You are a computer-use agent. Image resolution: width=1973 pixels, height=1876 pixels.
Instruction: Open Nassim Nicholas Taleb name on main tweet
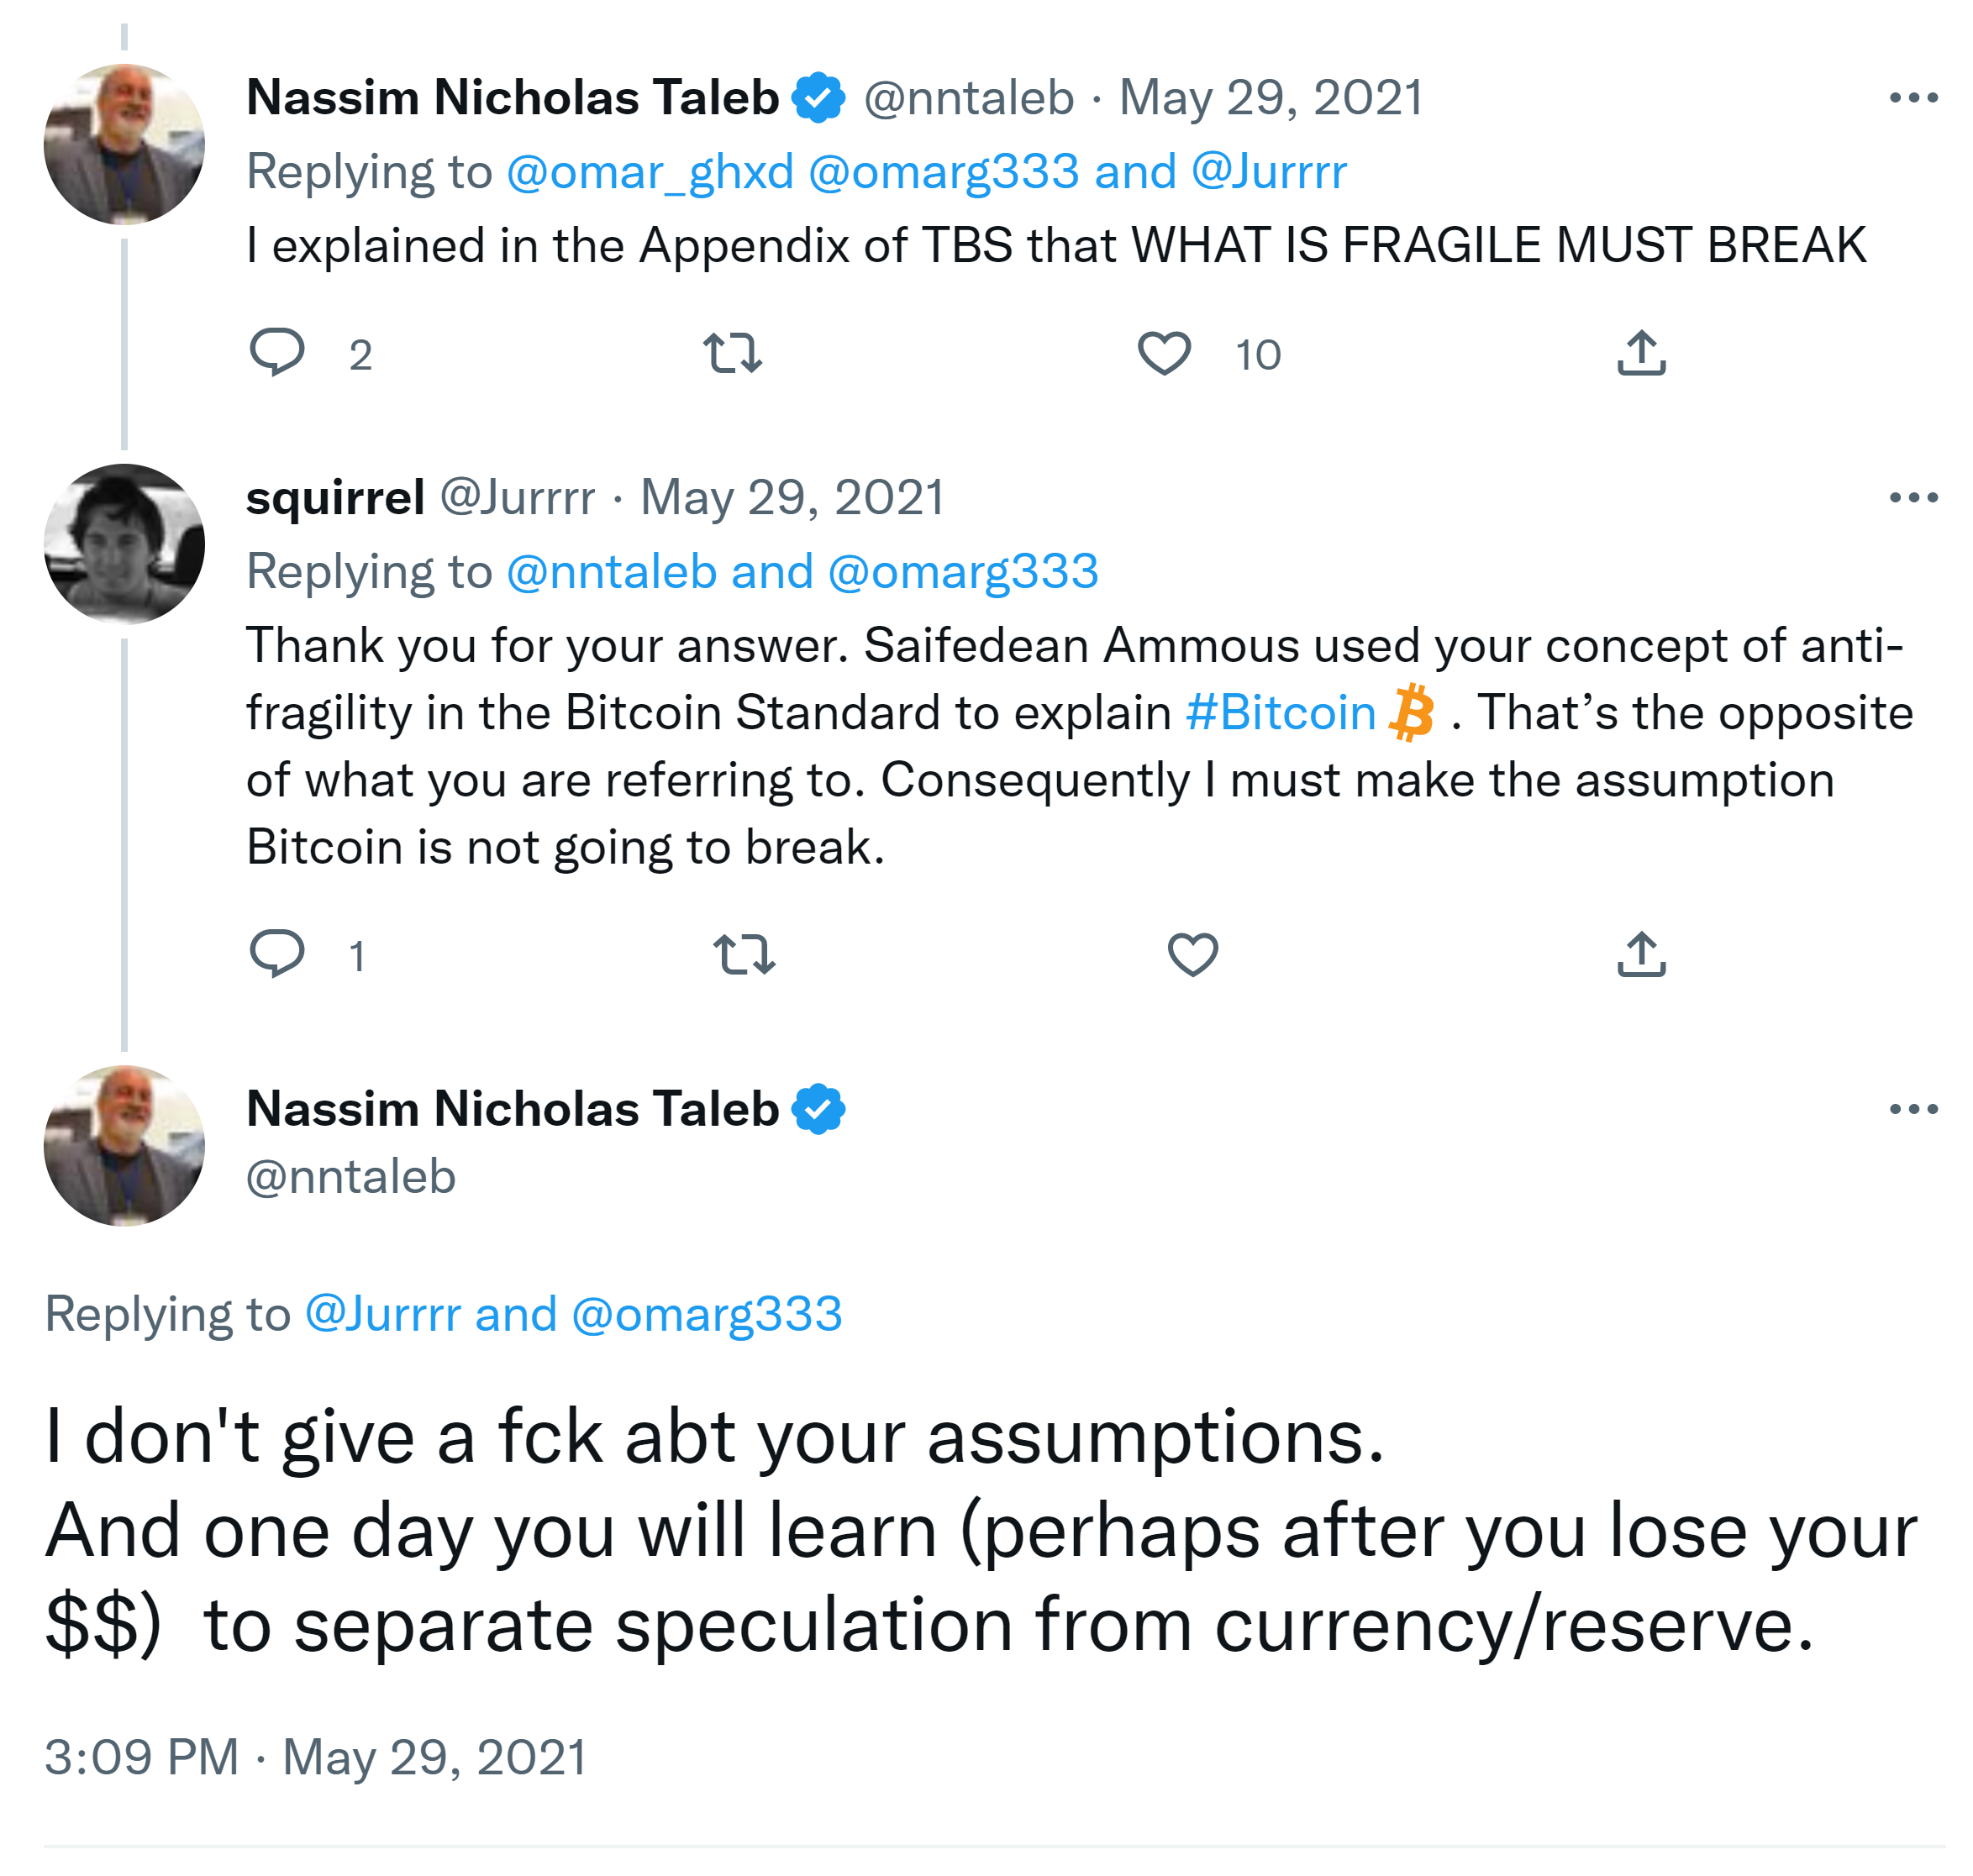coord(512,1109)
